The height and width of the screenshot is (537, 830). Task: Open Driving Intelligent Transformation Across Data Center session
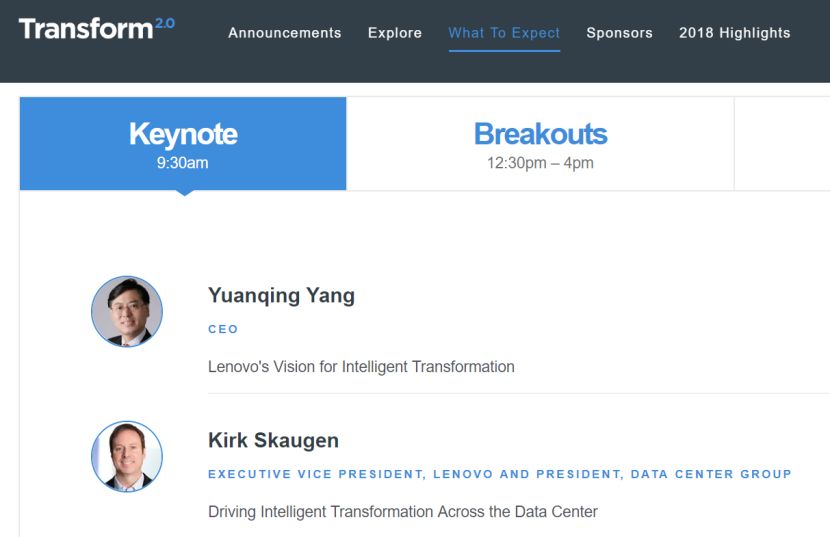pyautogui.click(x=402, y=512)
